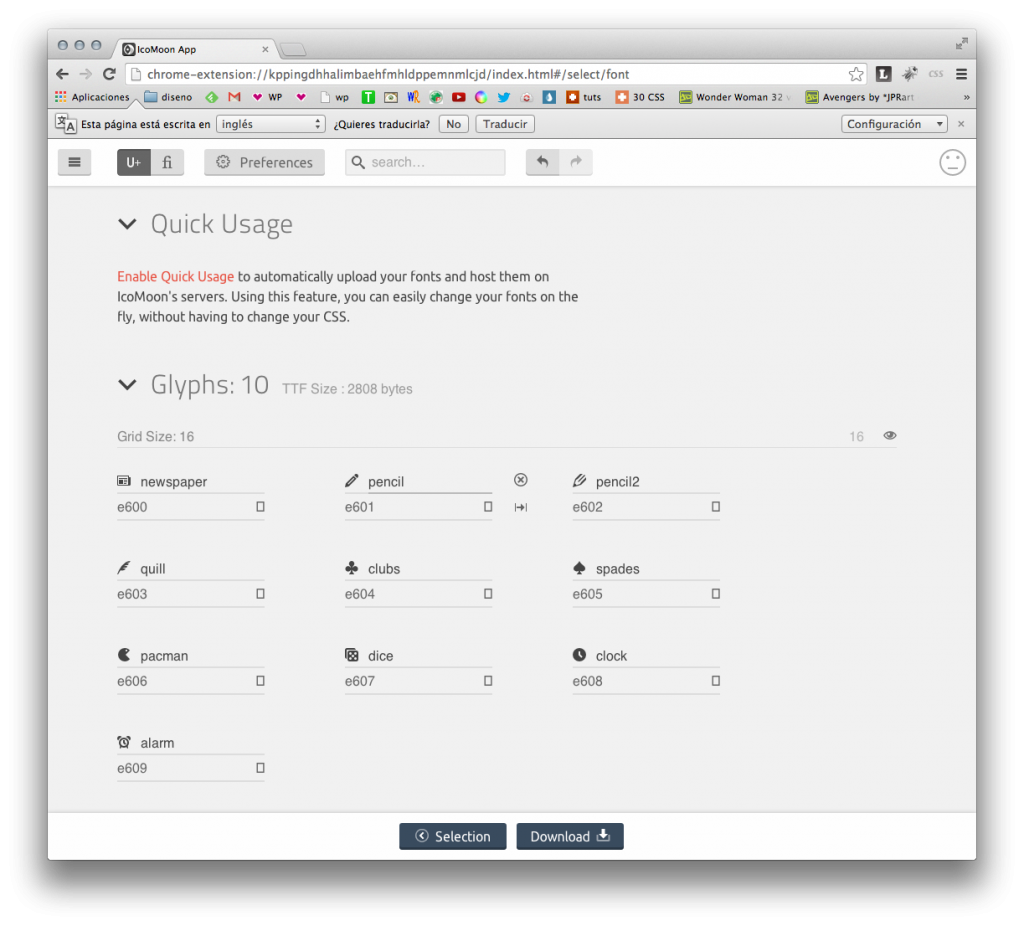Reload the page with browser refresh icon
1024x926 pixels.
click(110, 74)
